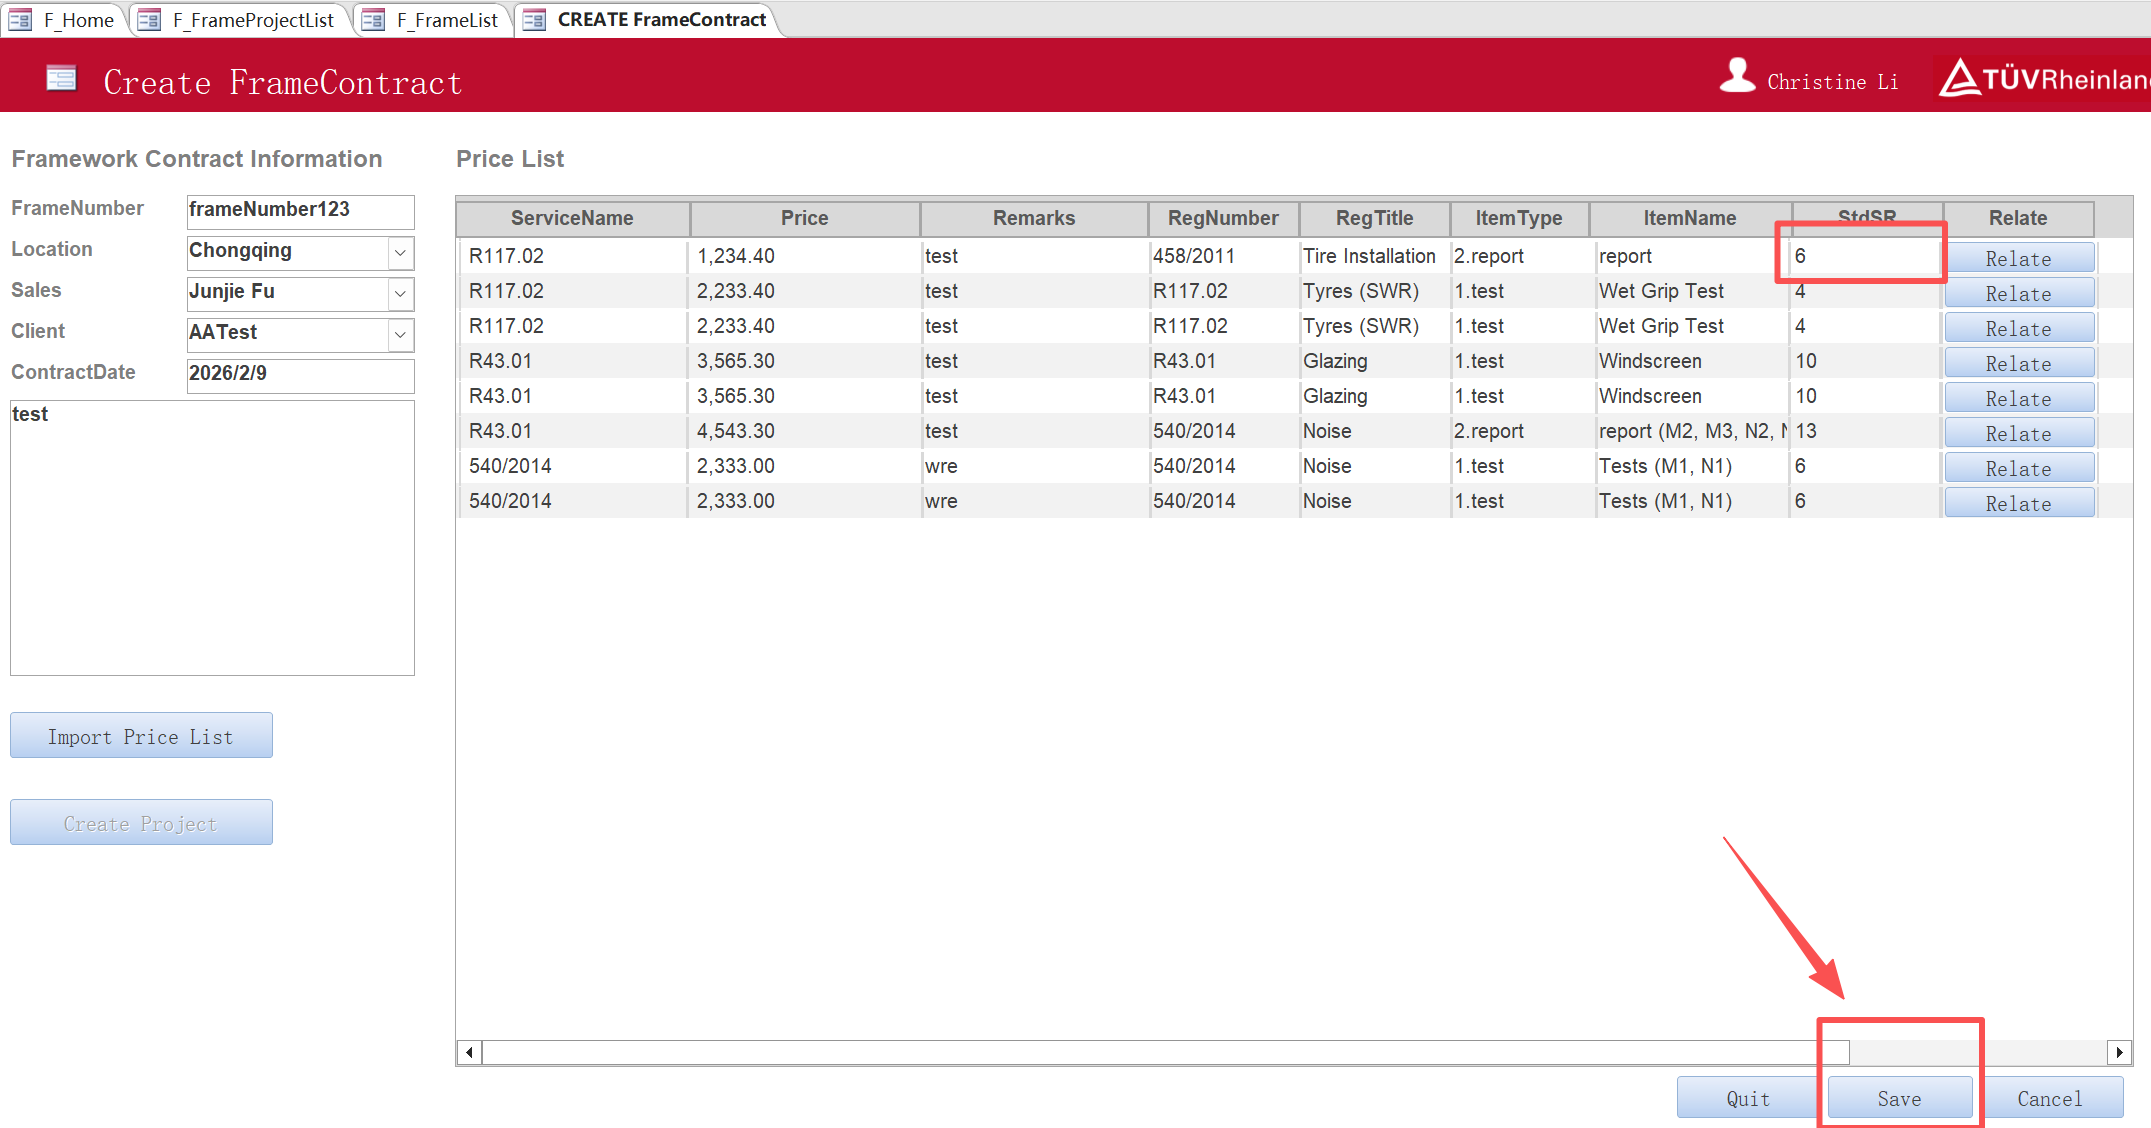Click the F_Home tab form icon
The width and height of the screenshot is (2151, 1128).
click(21, 20)
